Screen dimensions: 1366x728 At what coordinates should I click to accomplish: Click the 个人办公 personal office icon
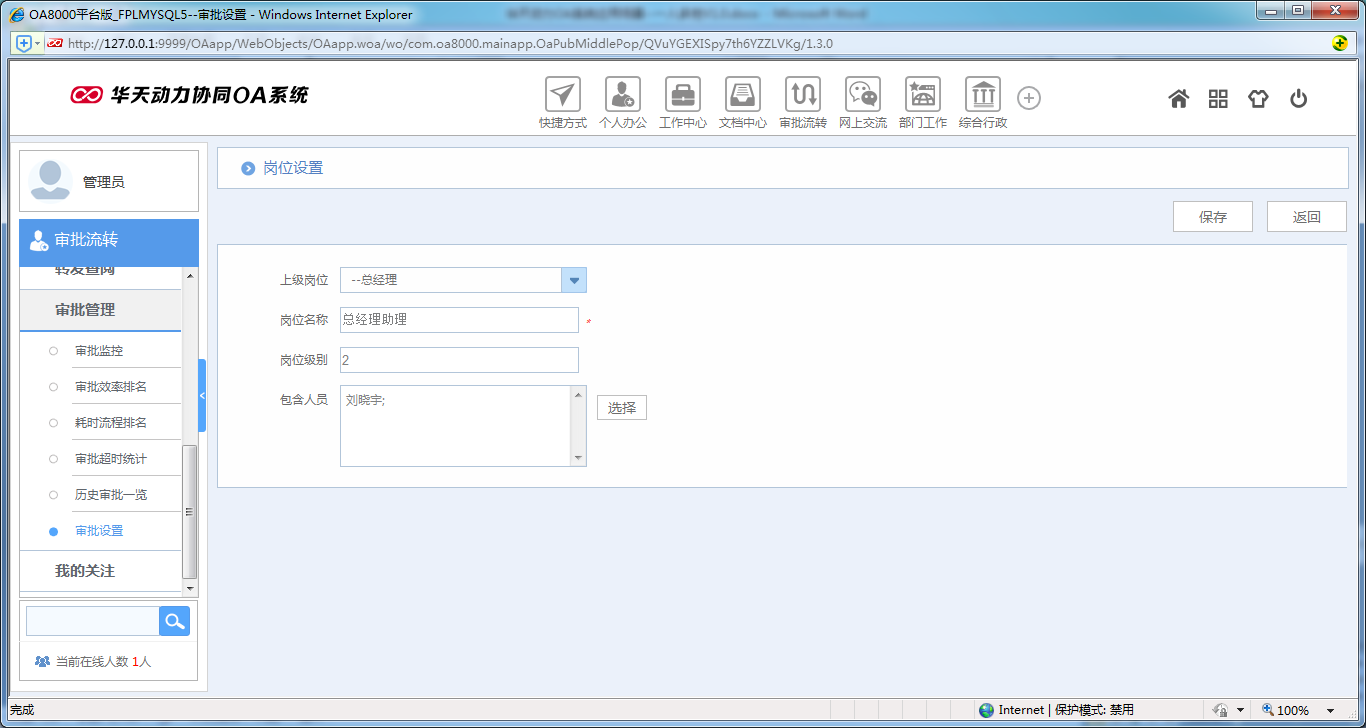[622, 96]
